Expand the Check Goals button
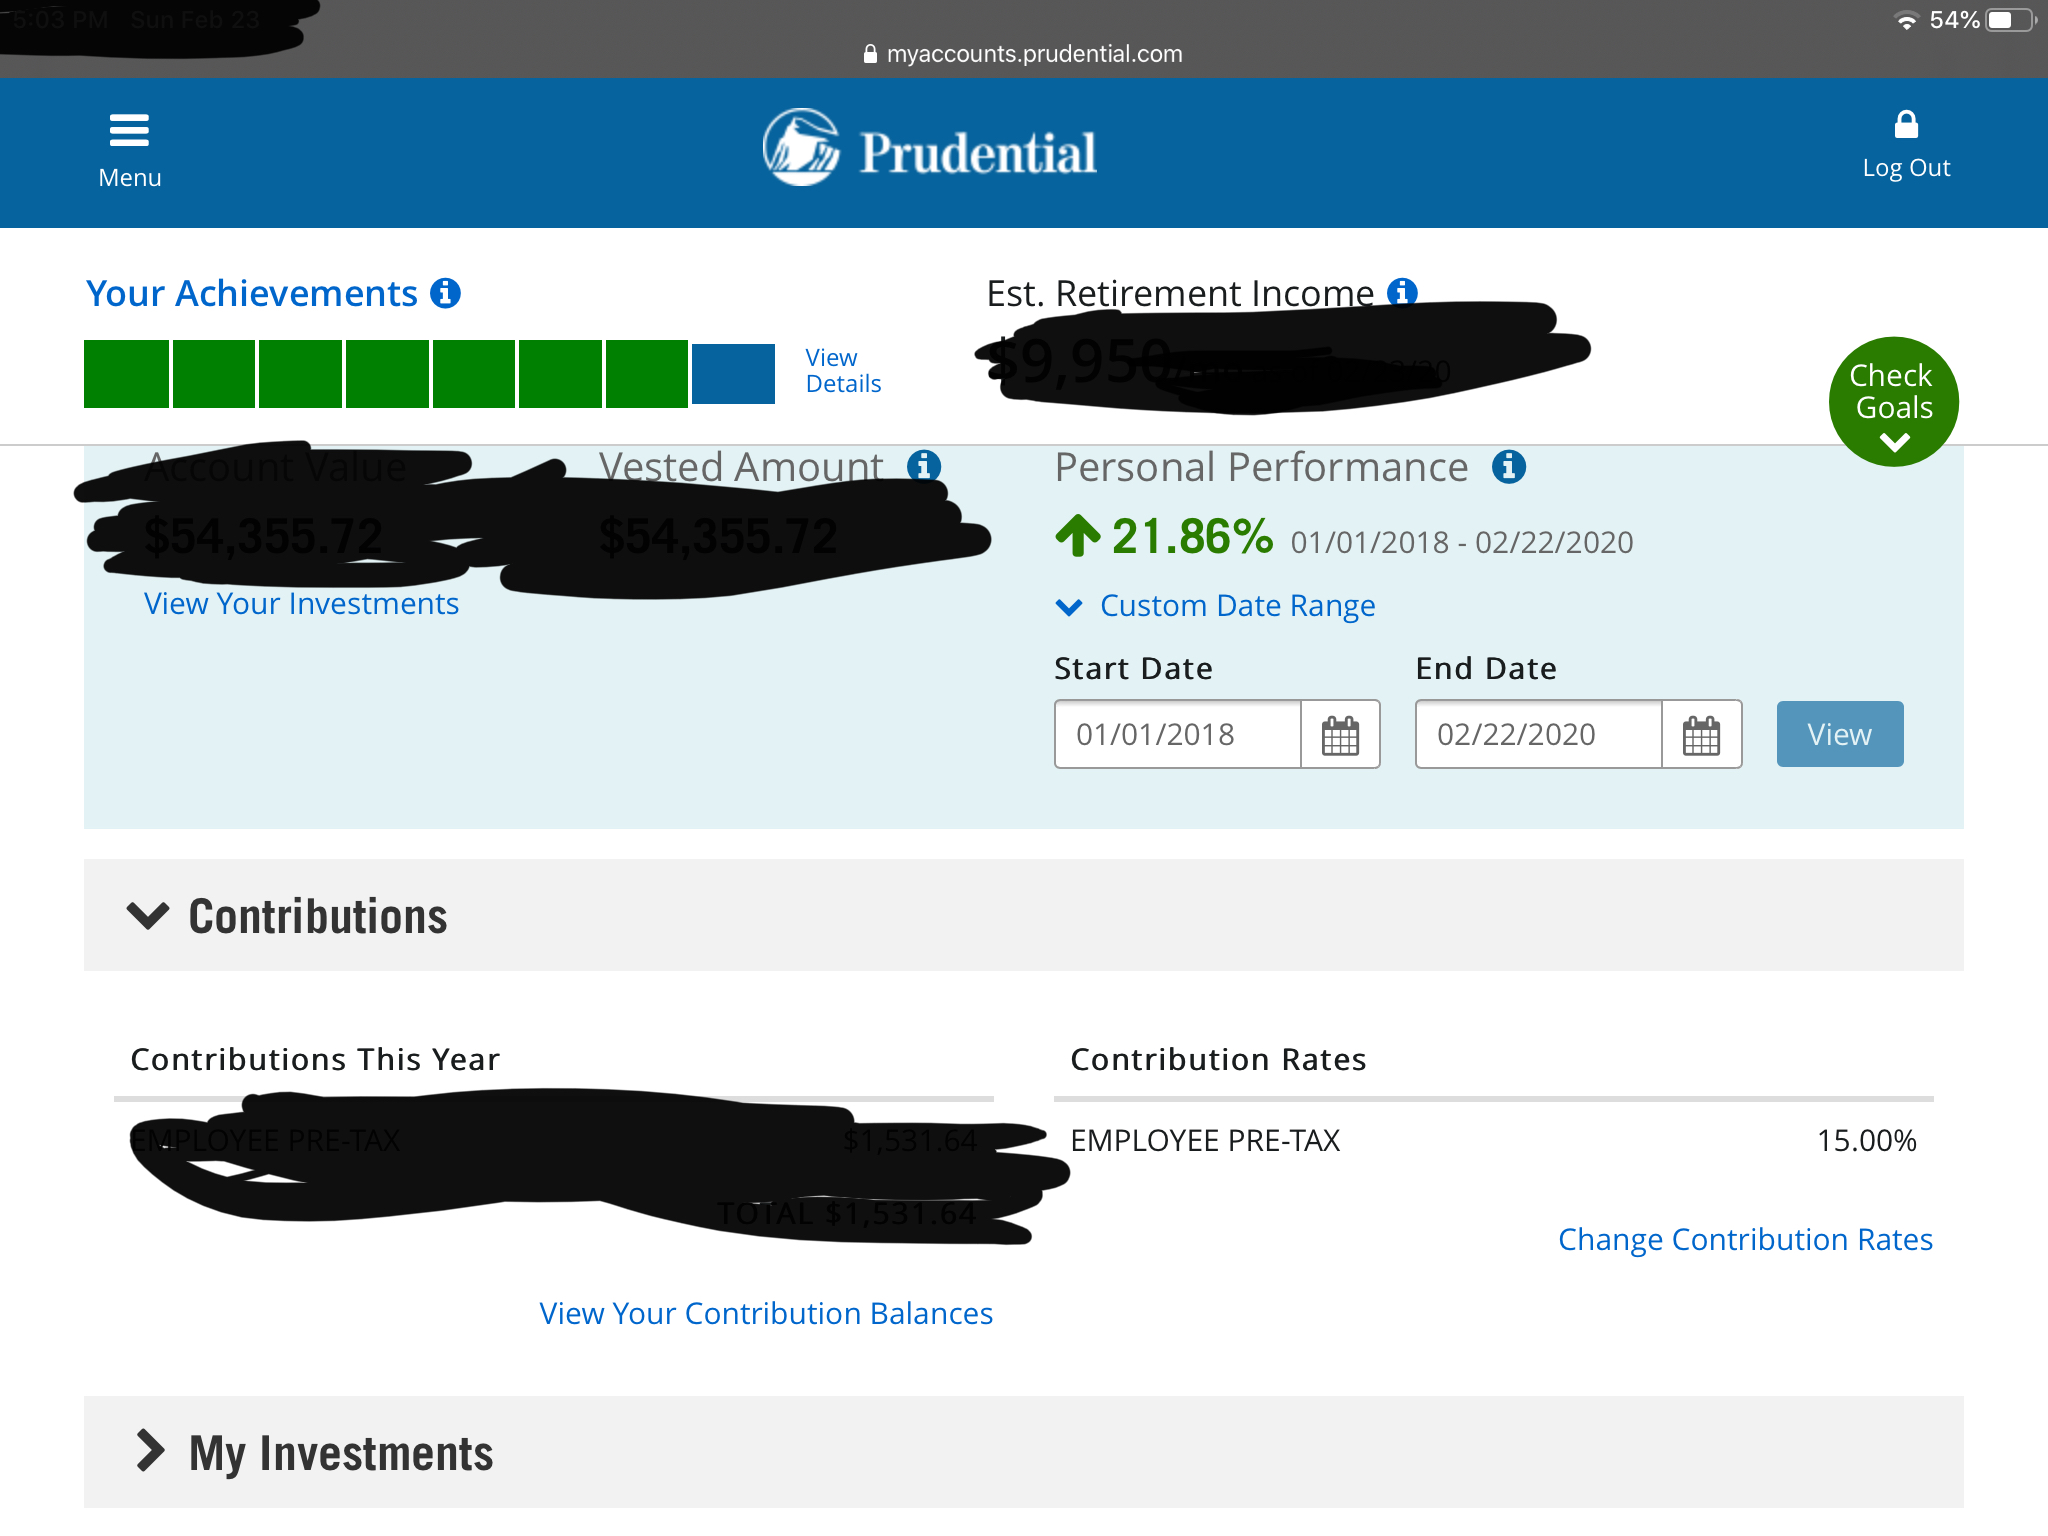The image size is (2048, 1536). coord(1893,402)
